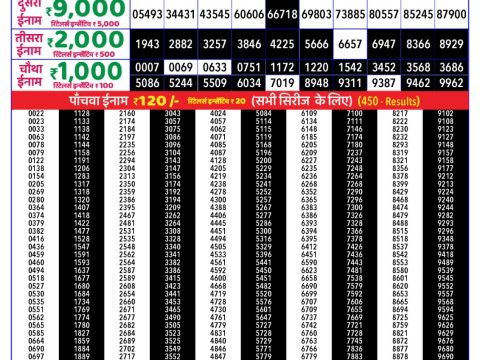Click the 450 - Results text
The image size is (480, 360).
pos(389,101)
